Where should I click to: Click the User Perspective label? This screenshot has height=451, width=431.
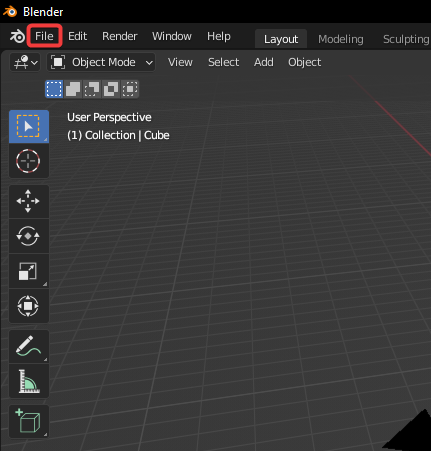click(109, 117)
